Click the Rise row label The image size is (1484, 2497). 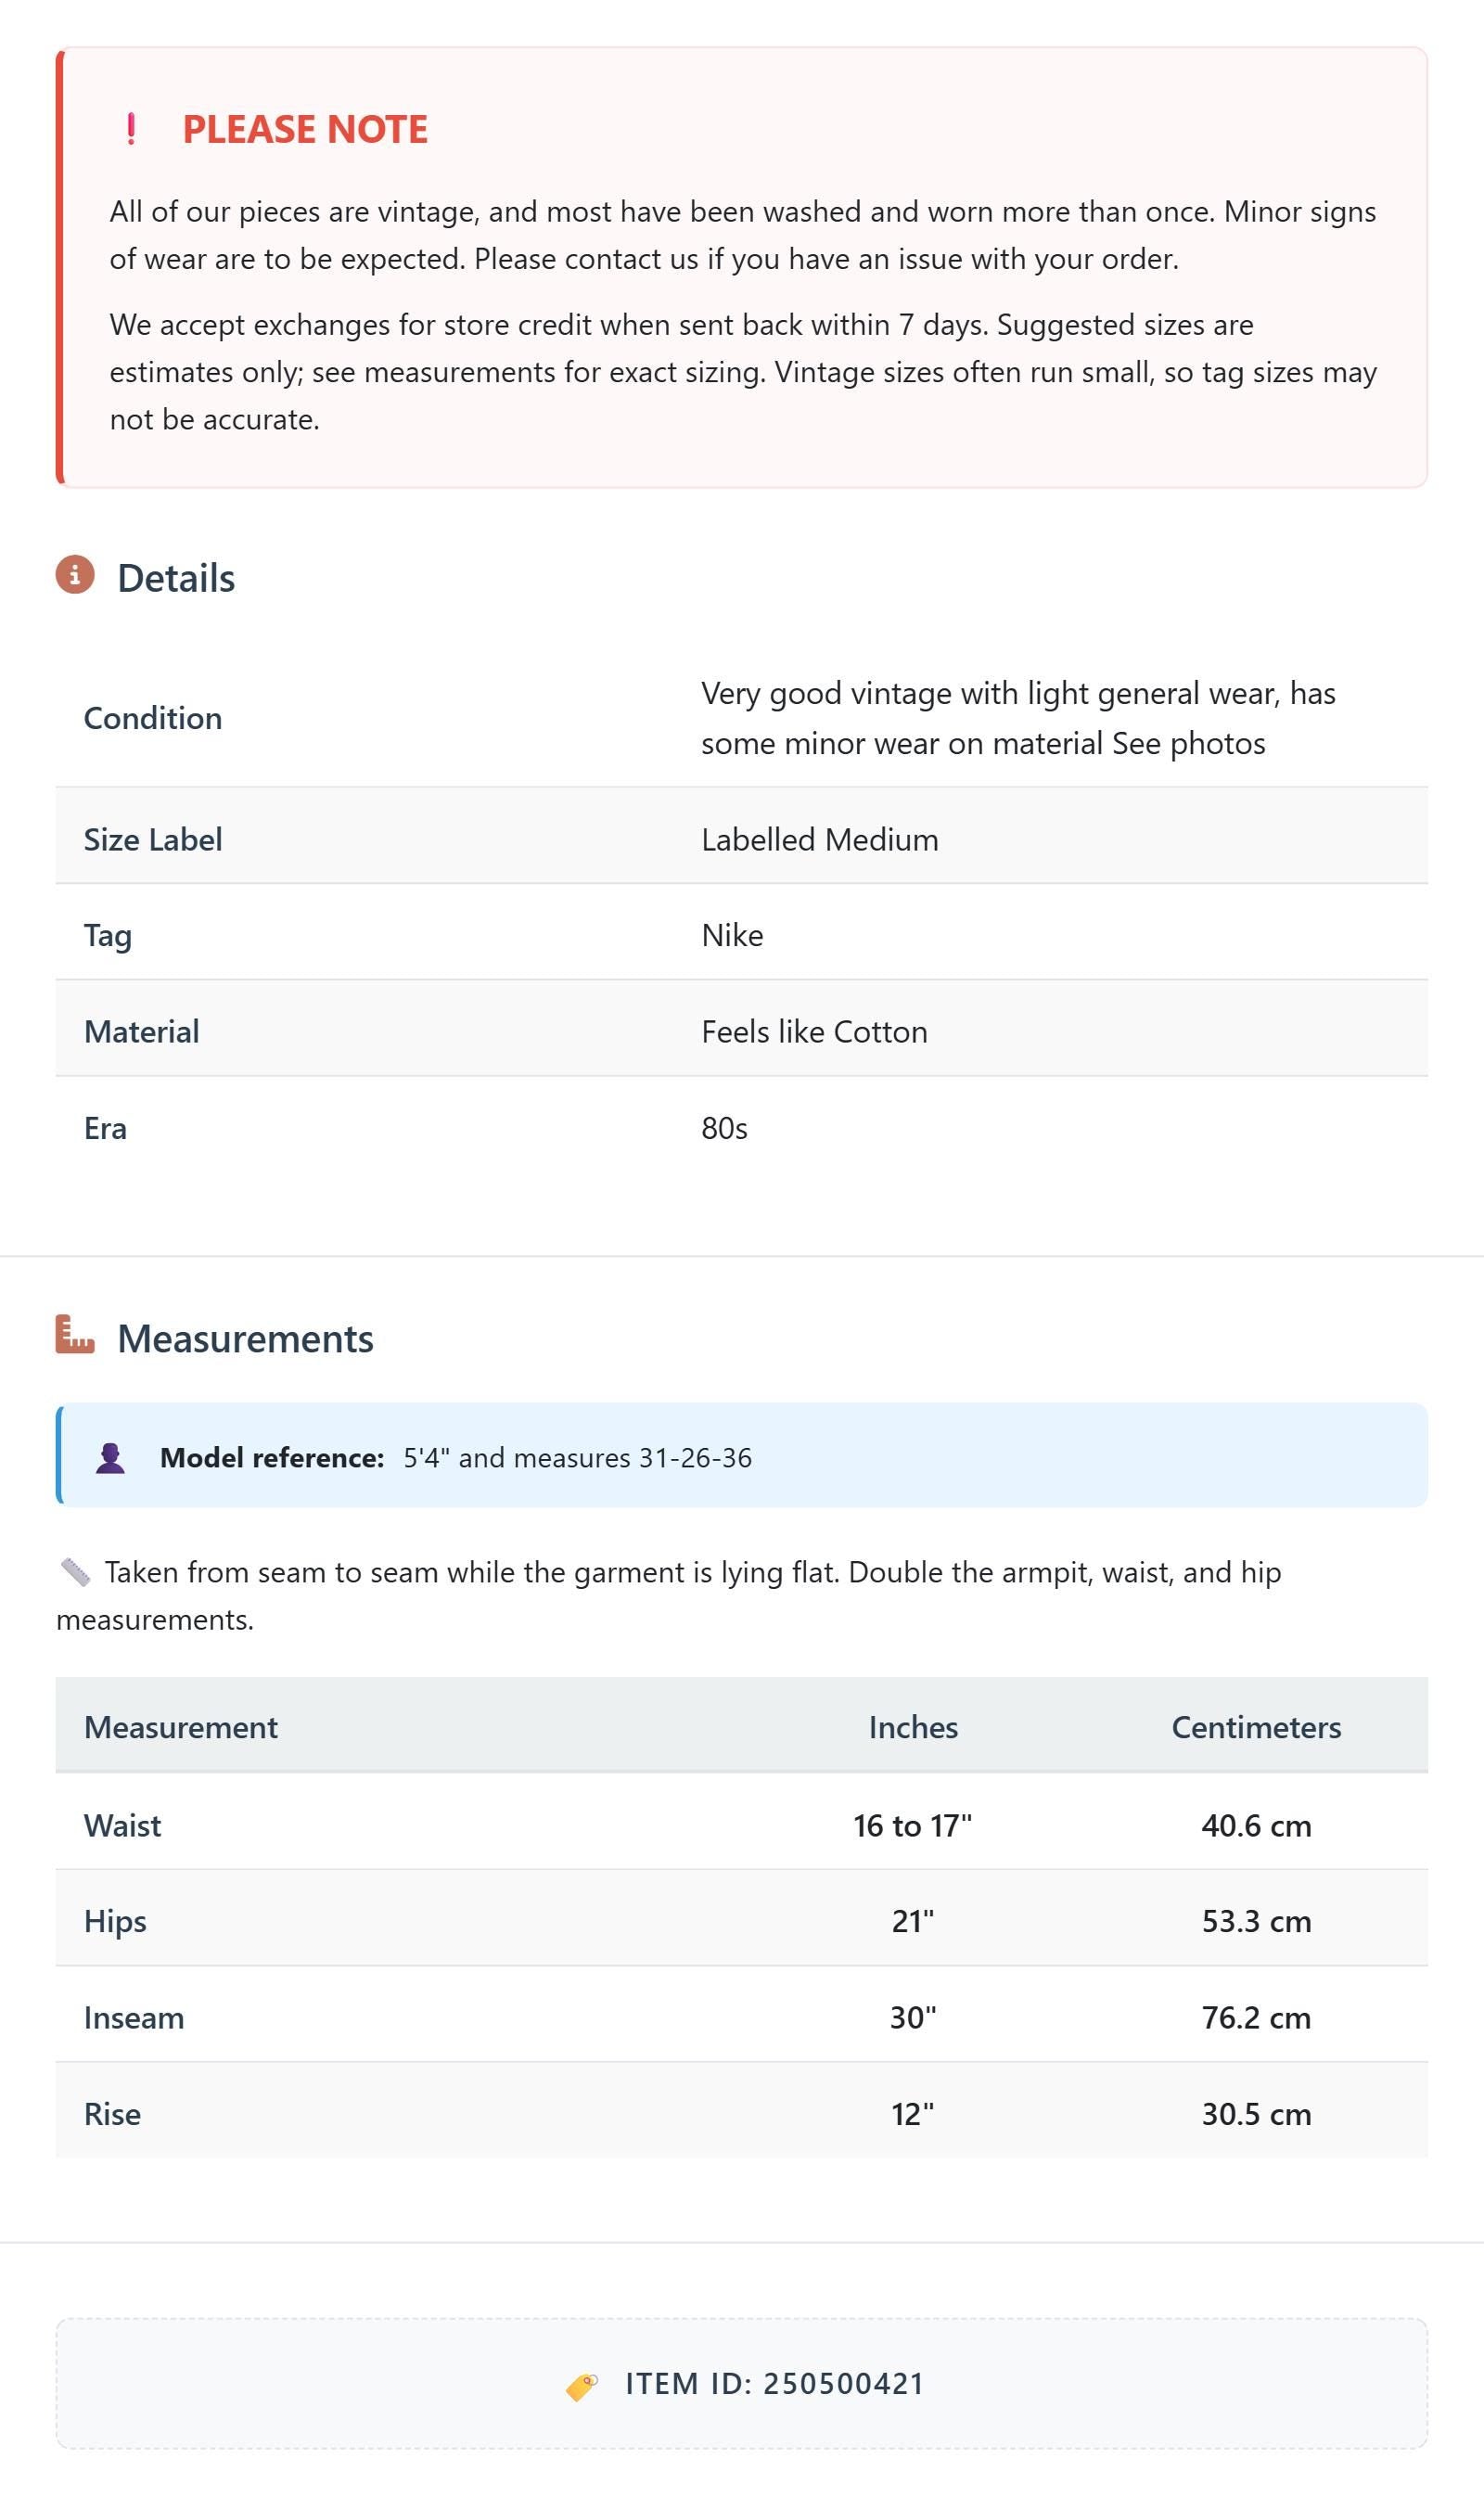coord(112,2114)
